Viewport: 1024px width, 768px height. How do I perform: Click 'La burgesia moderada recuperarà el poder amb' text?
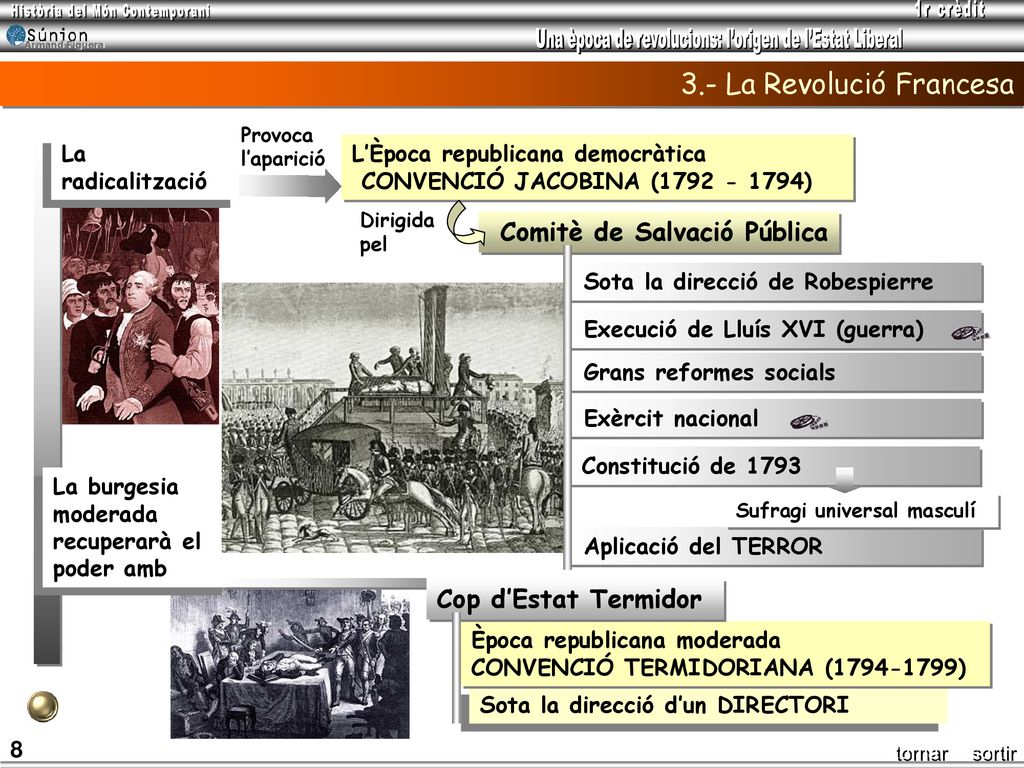pos(127,528)
